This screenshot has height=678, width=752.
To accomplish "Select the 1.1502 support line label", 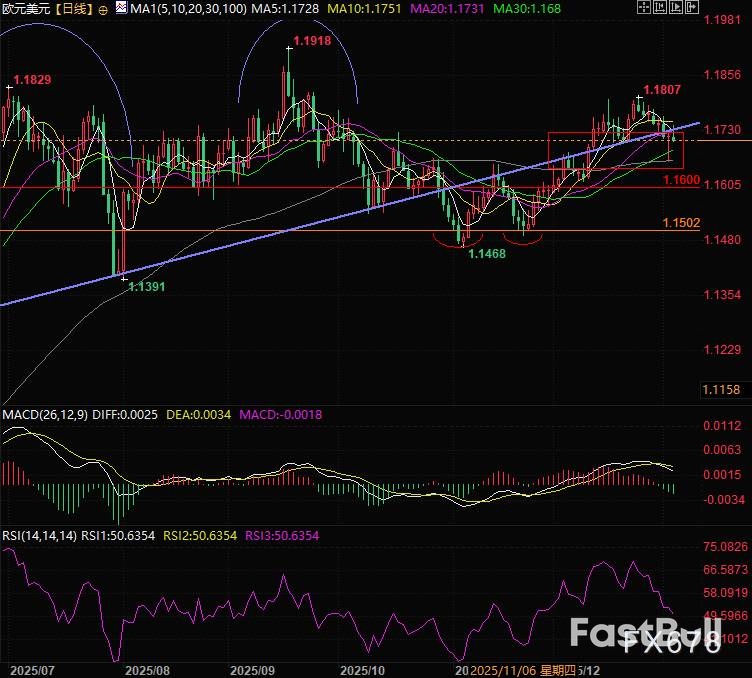I will click(x=680, y=222).
